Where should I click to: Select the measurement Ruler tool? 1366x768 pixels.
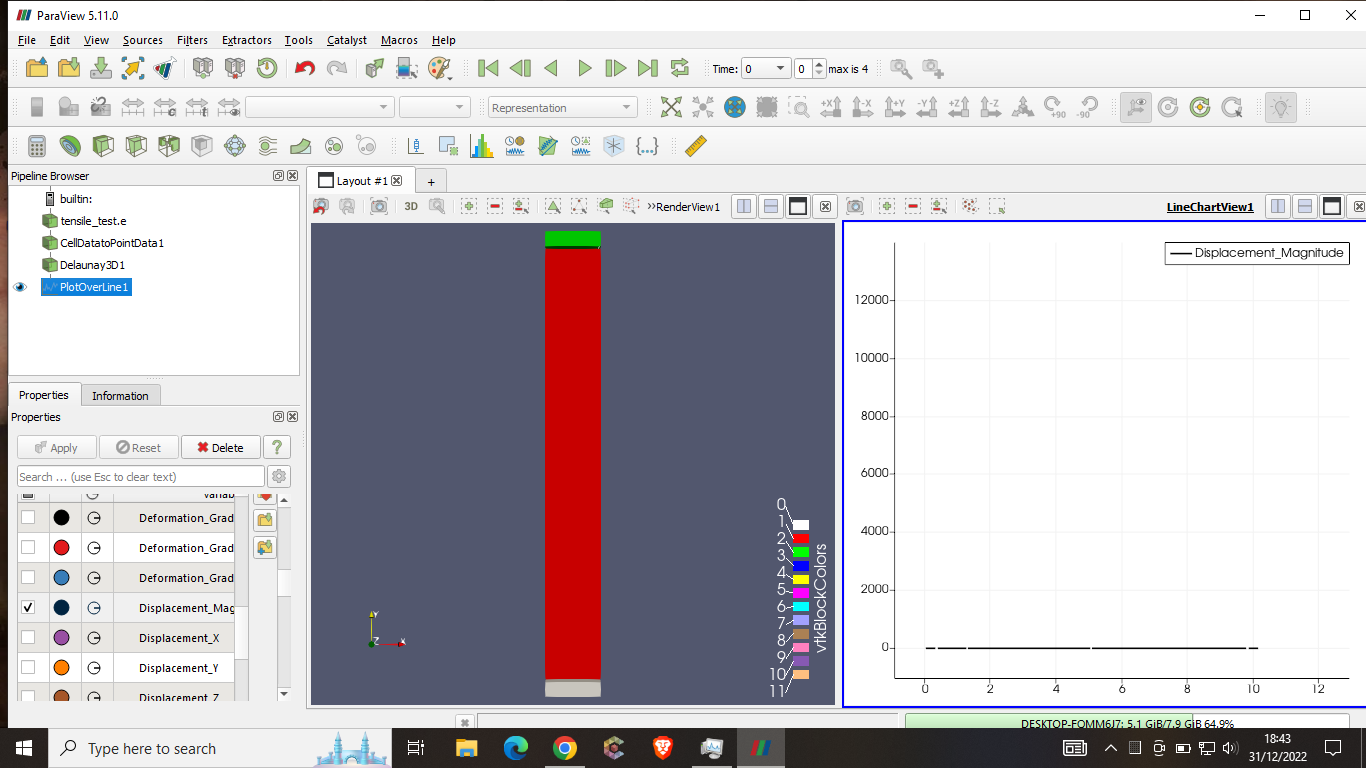[694, 145]
